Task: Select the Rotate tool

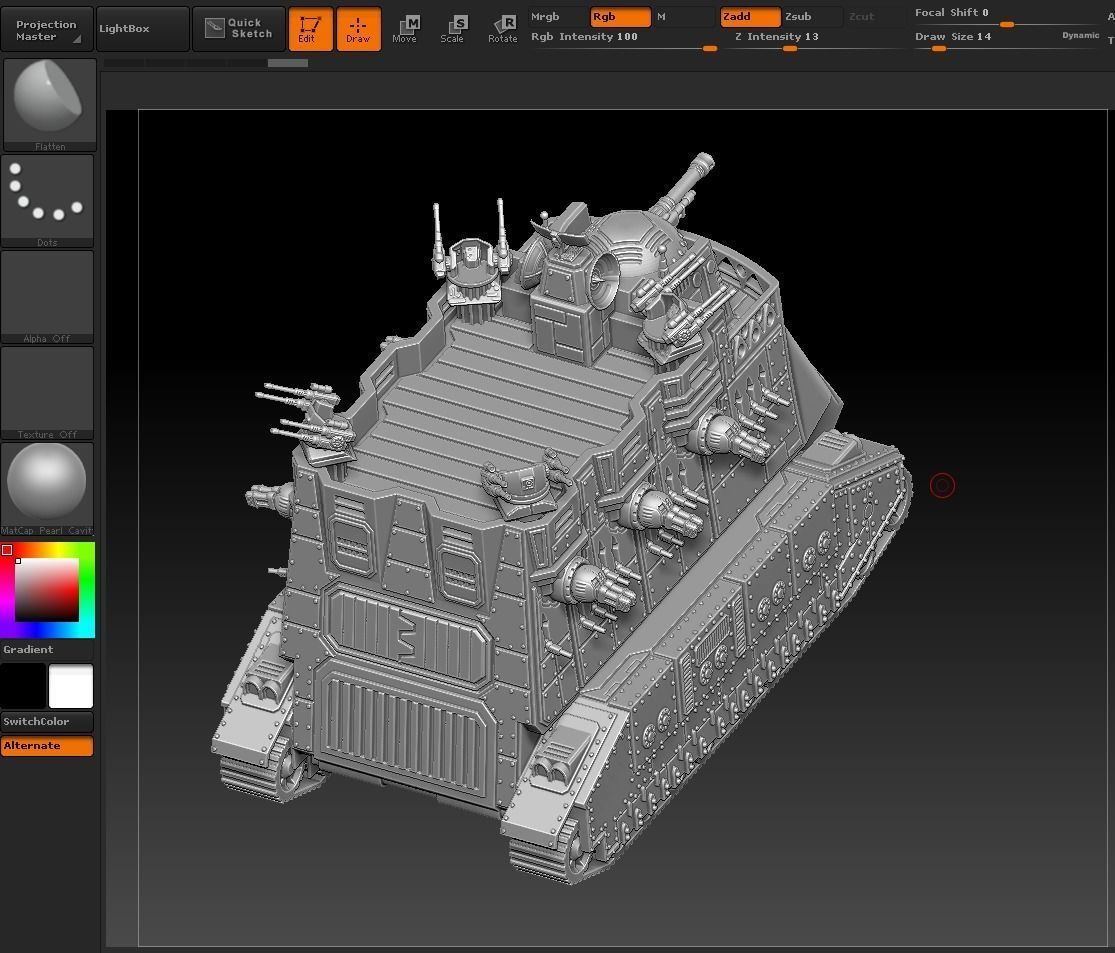Action: click(x=503, y=29)
